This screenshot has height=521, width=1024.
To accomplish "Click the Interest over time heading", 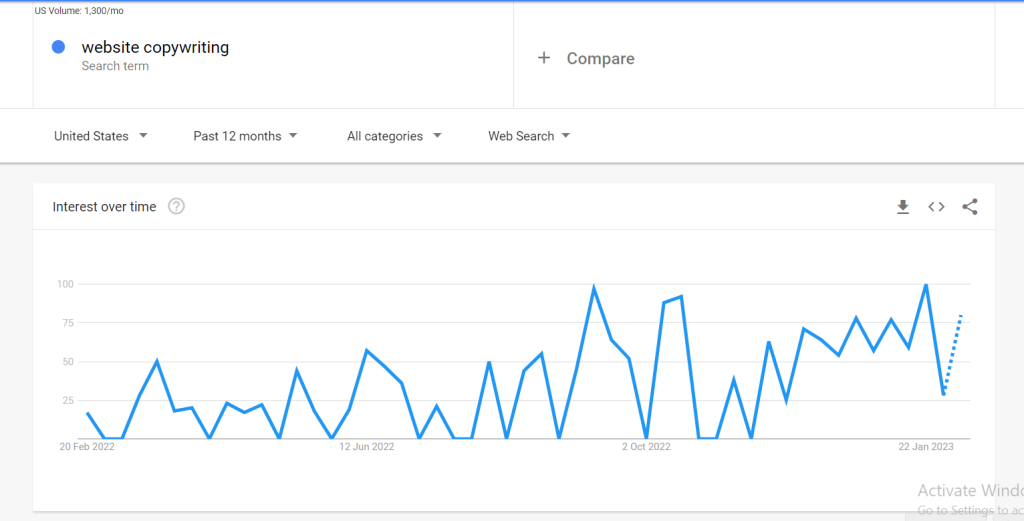I will point(104,207).
